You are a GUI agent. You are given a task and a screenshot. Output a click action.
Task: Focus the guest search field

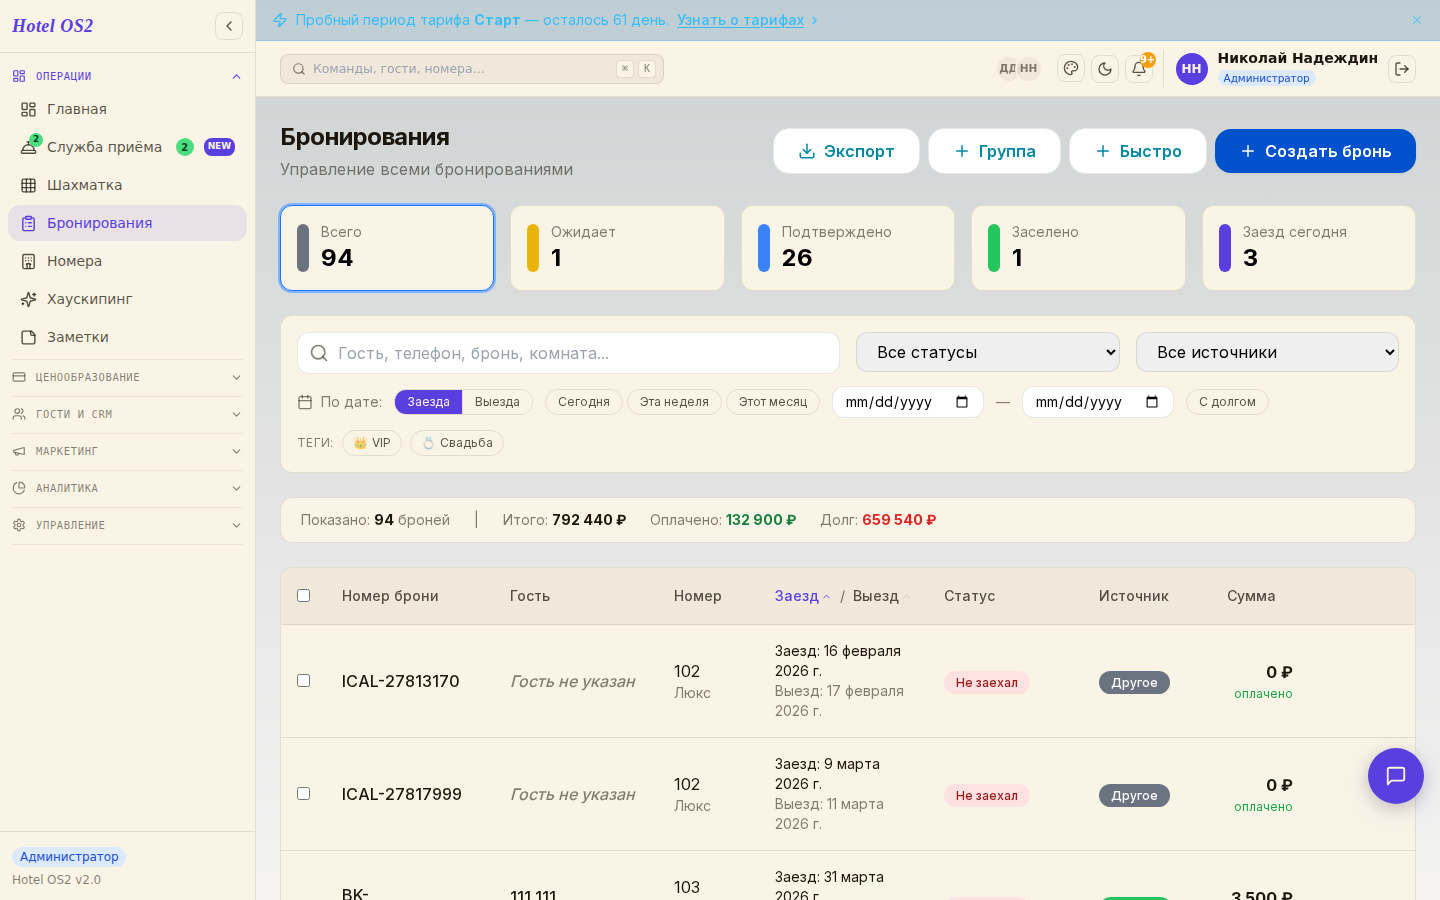pyautogui.click(x=568, y=353)
